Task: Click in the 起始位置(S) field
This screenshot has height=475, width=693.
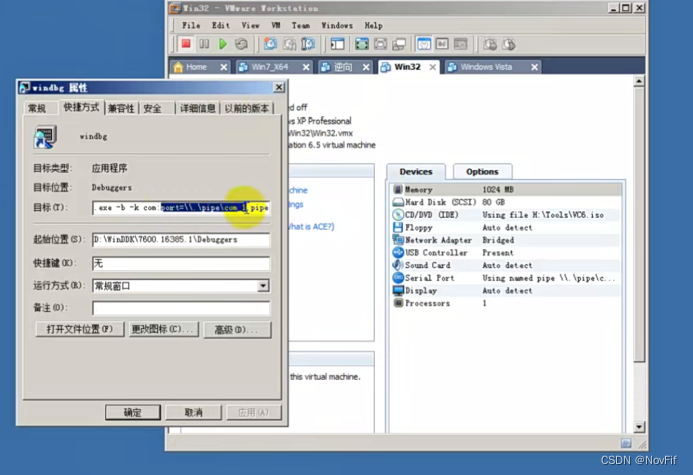Action: tap(181, 240)
